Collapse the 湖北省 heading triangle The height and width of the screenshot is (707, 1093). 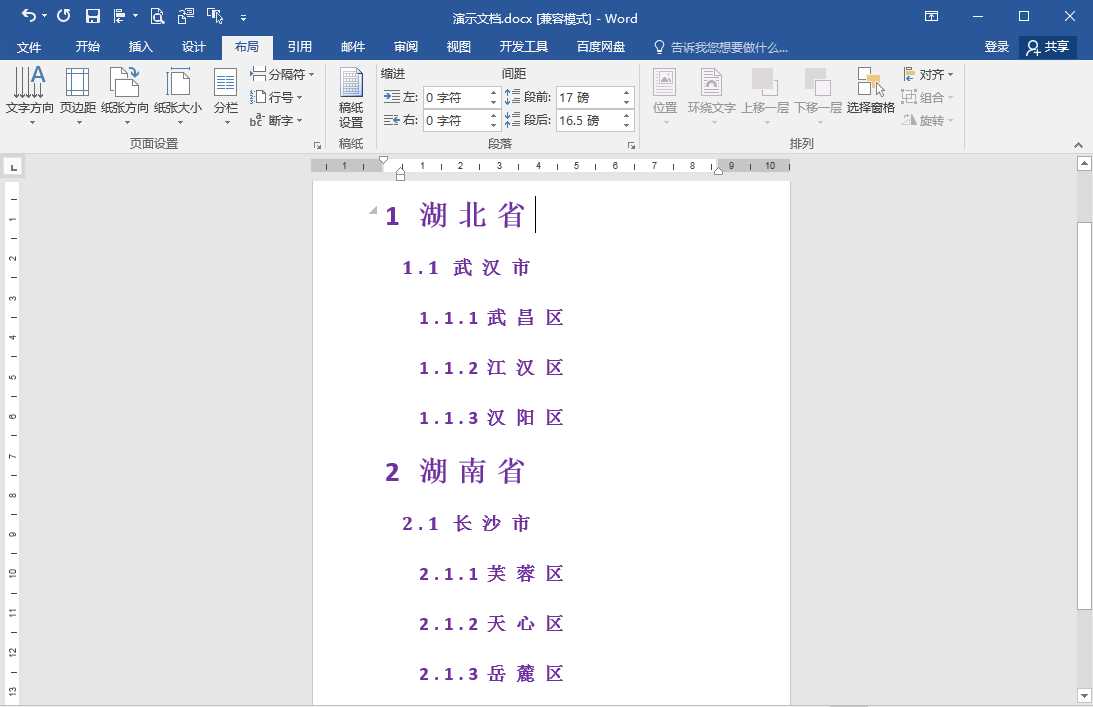pyautogui.click(x=371, y=211)
